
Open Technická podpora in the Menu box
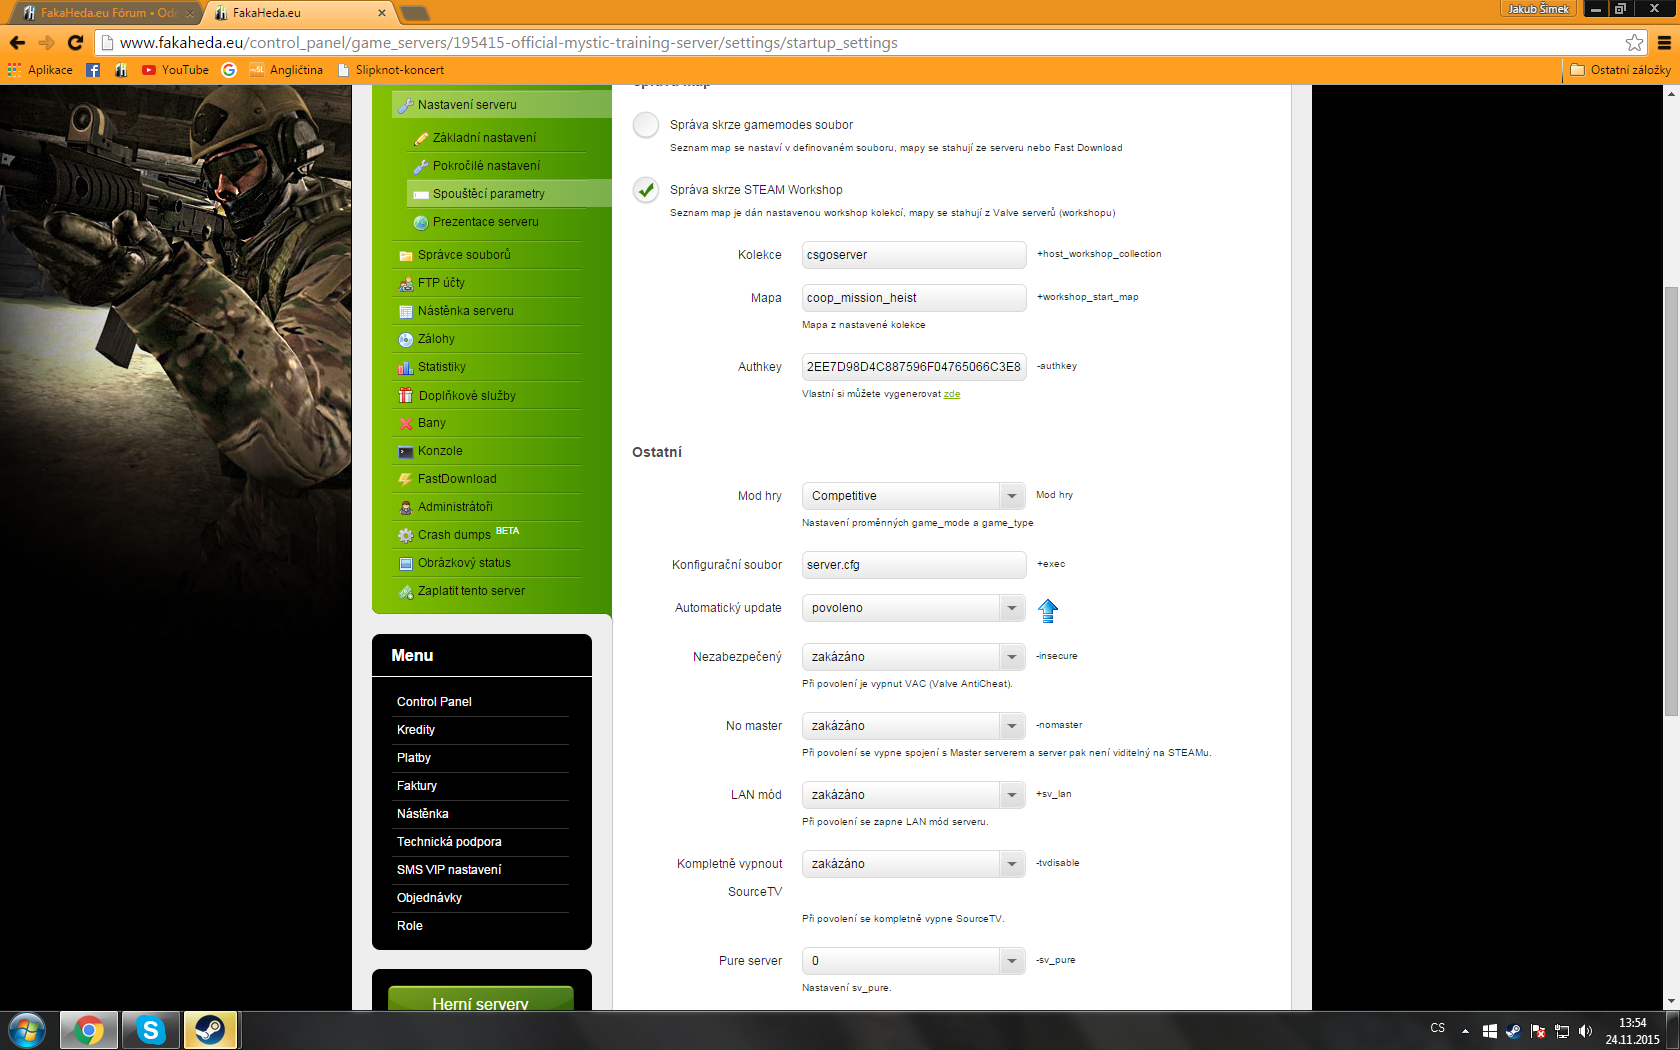point(449,842)
